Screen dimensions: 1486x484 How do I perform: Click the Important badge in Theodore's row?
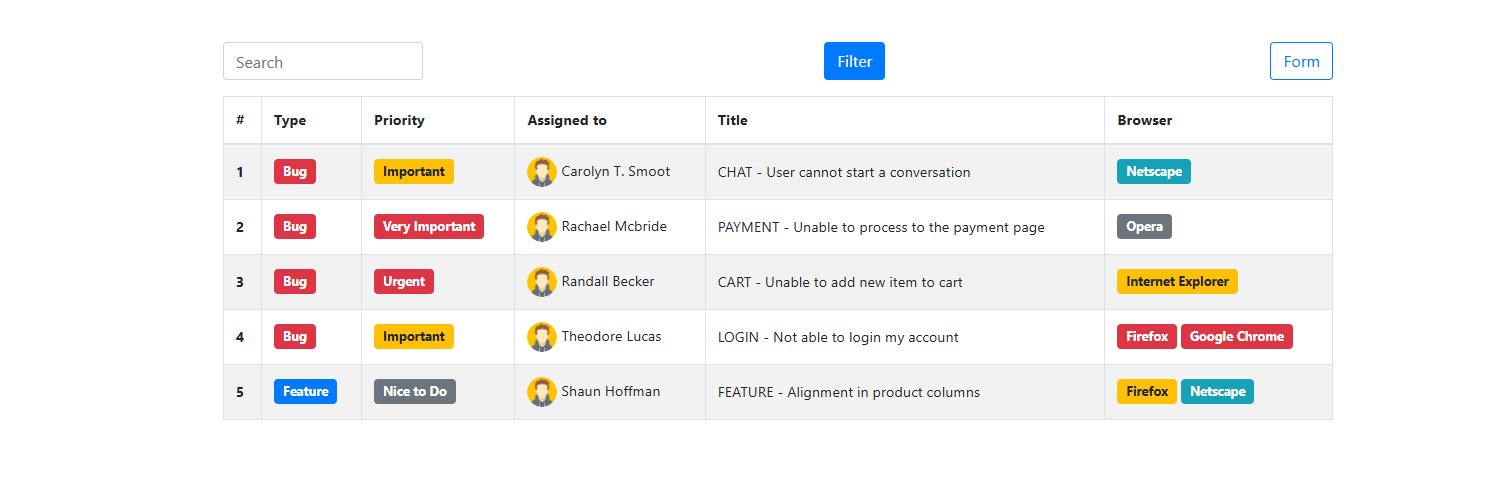click(414, 337)
